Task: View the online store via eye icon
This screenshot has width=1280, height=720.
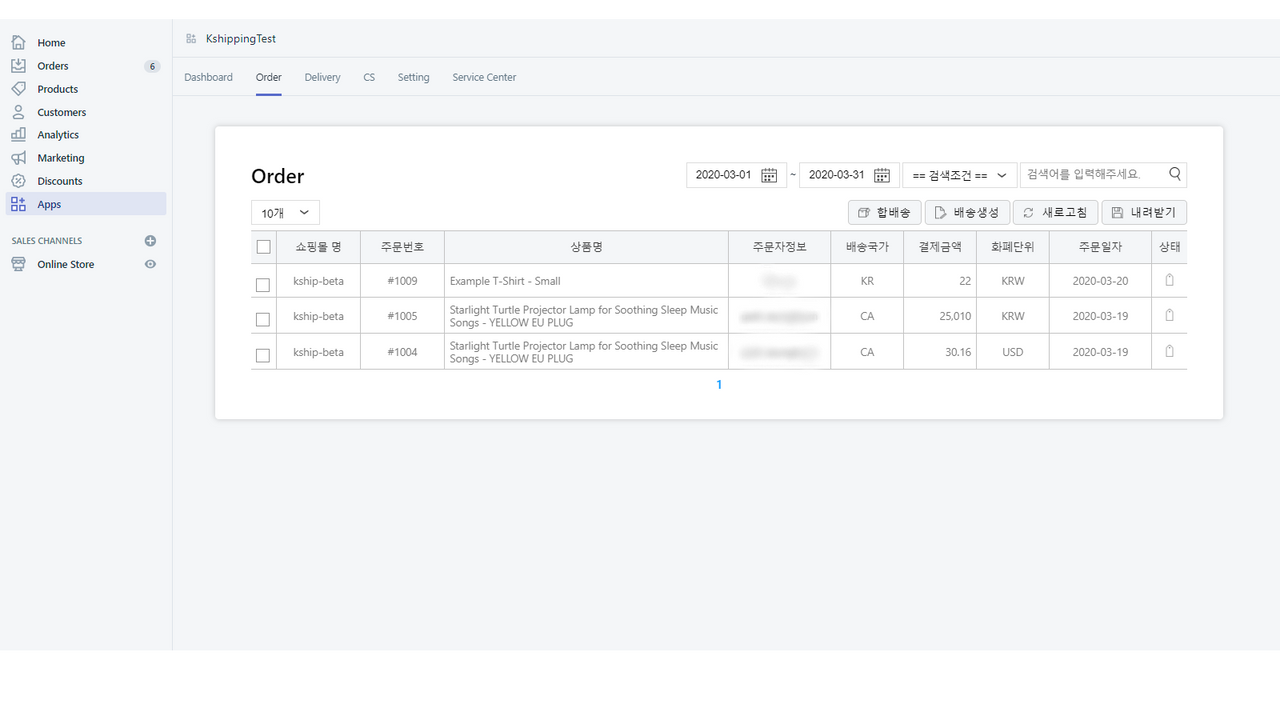Action: click(x=150, y=264)
